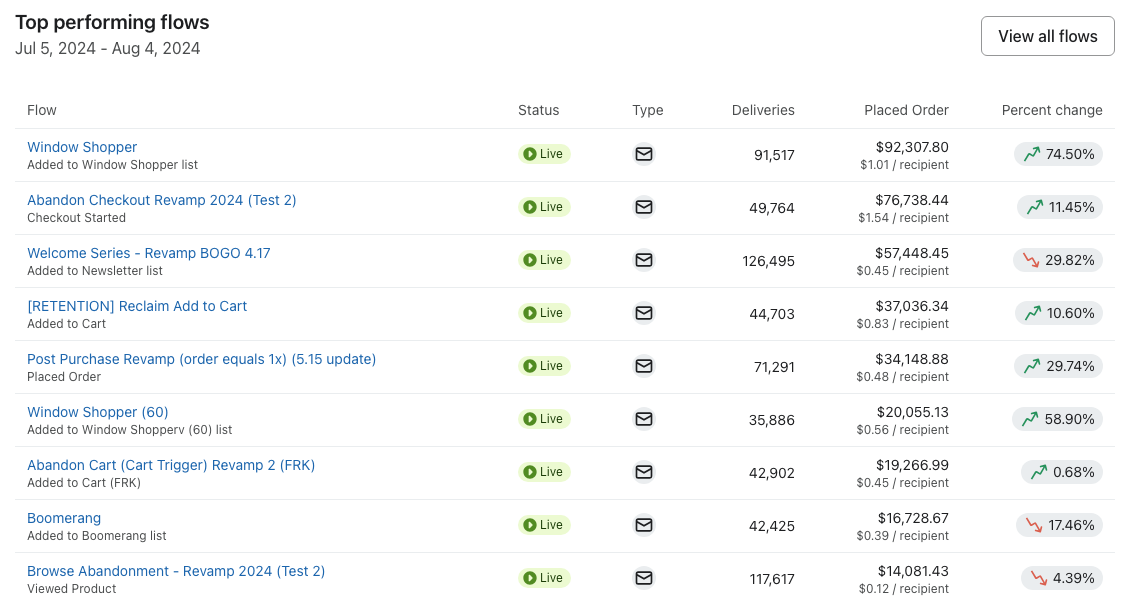
Task: Open Welcome Series - Revamp BOGO 4.17 flow
Action: click(x=149, y=253)
